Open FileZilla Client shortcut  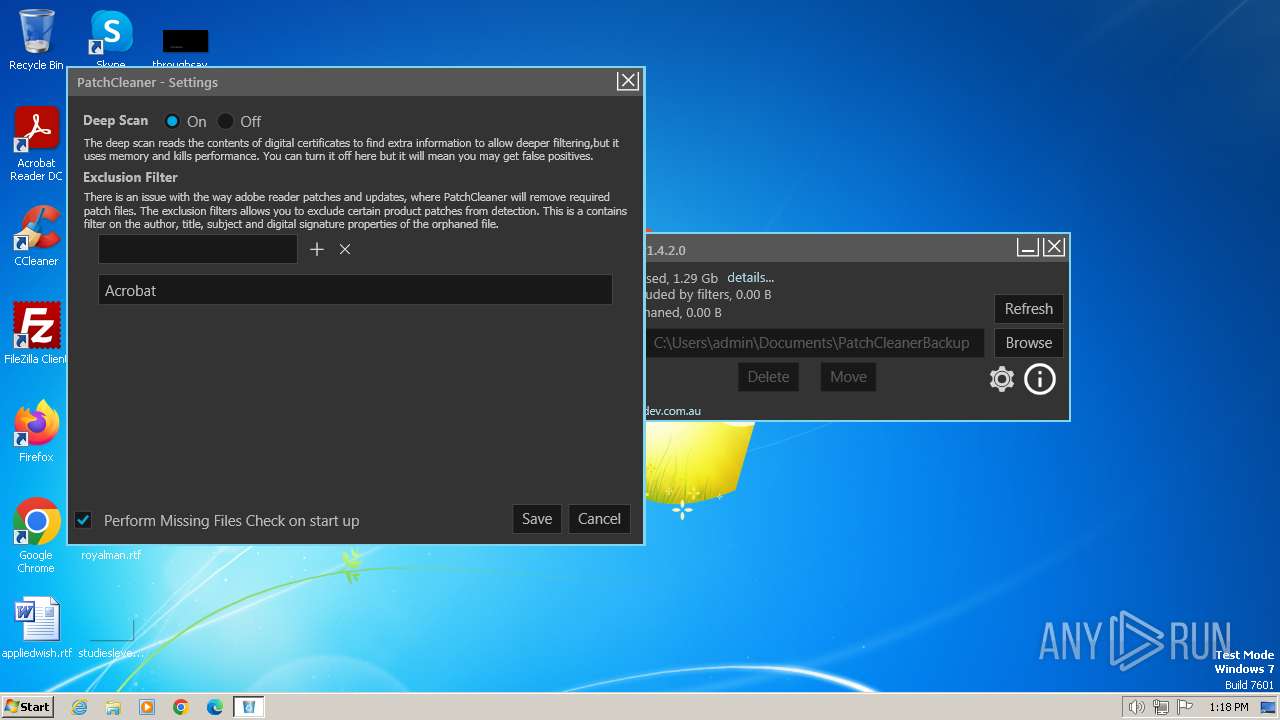pyautogui.click(x=36, y=333)
